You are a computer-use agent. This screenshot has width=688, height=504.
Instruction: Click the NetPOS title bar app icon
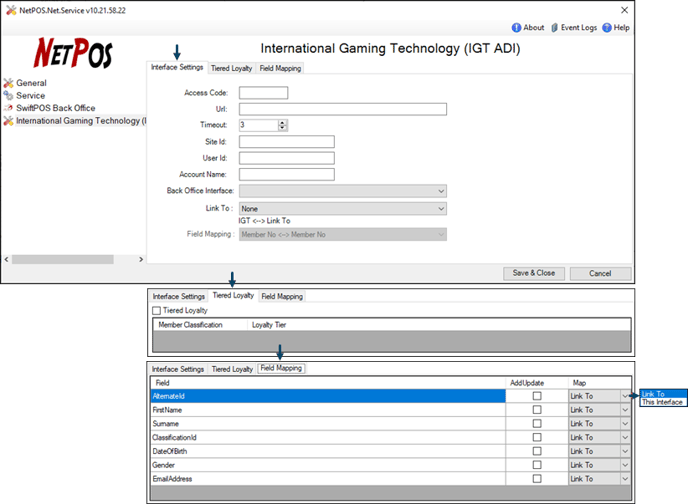click(11, 10)
